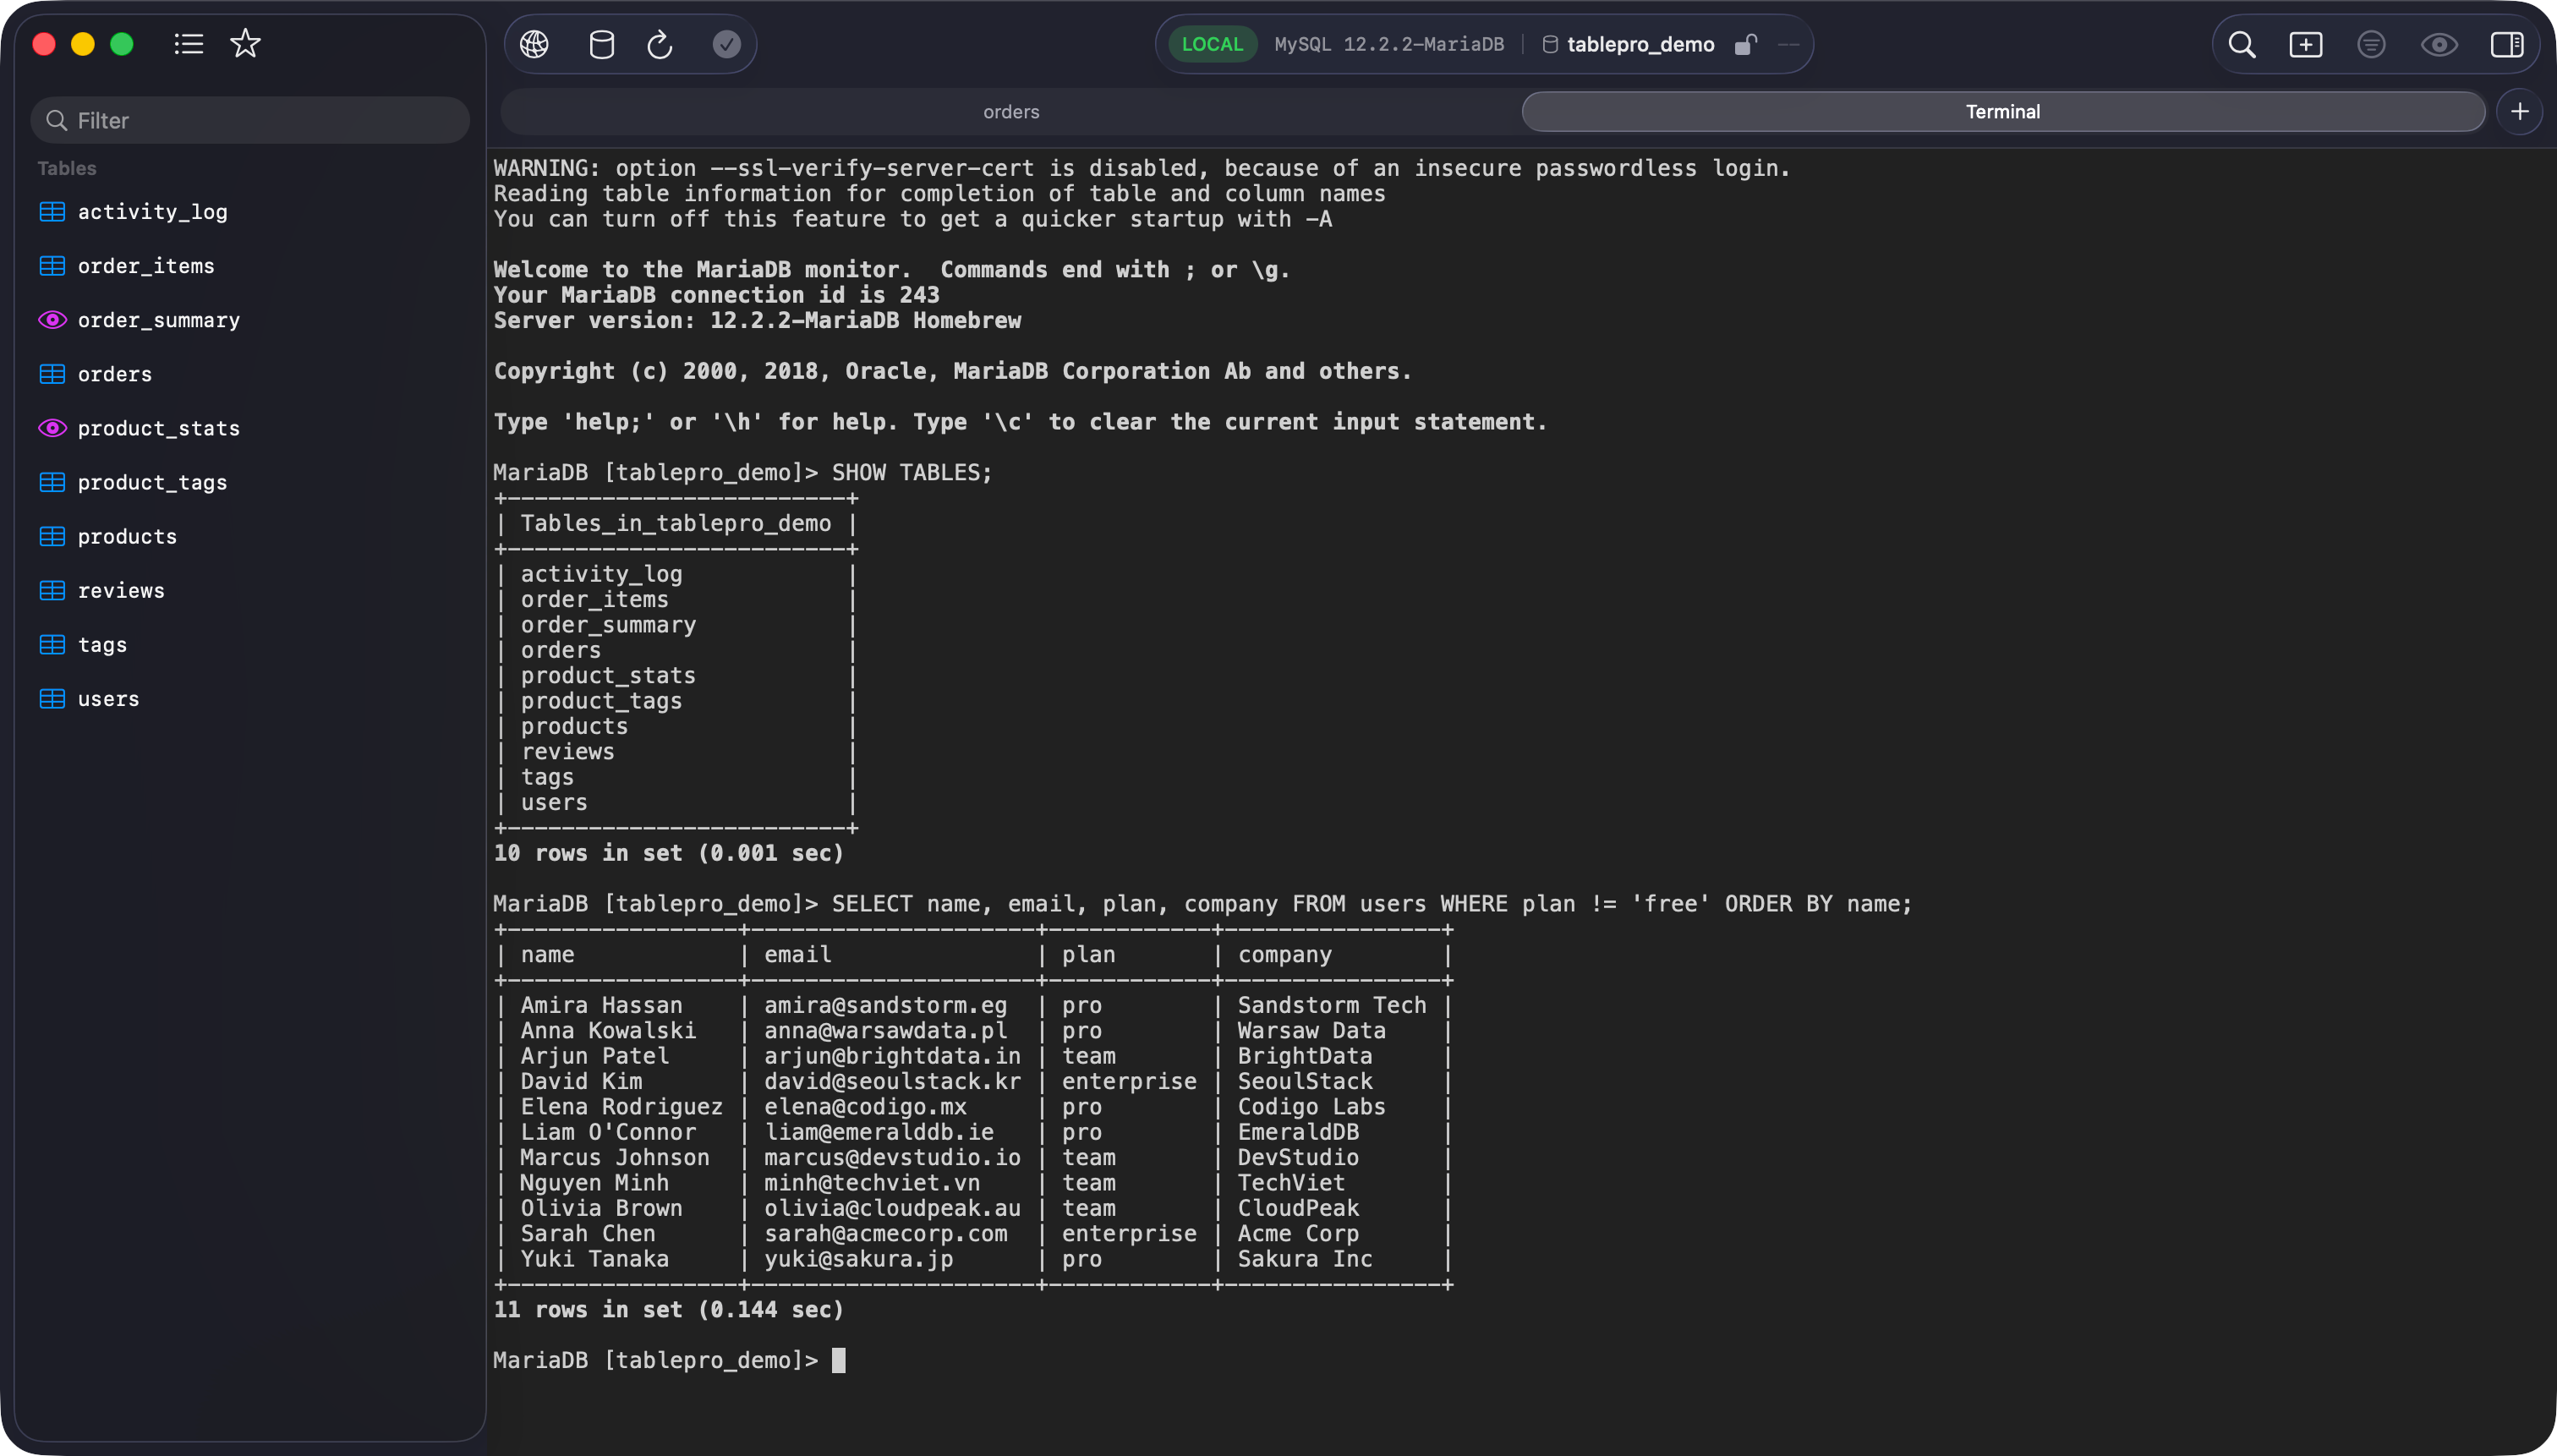Image resolution: width=2557 pixels, height=1456 pixels.
Task: Select users table in sidebar
Action: tap(250, 698)
